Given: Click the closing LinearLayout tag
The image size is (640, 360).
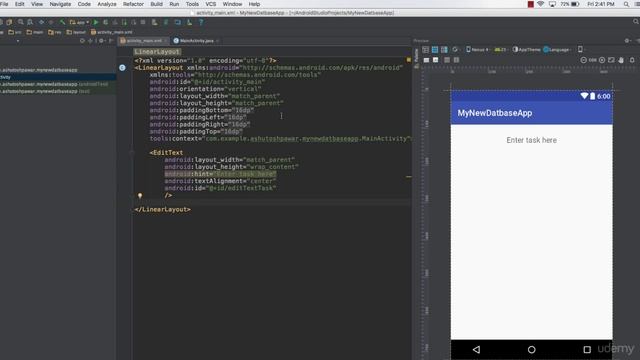Looking at the screenshot, I should (162, 209).
